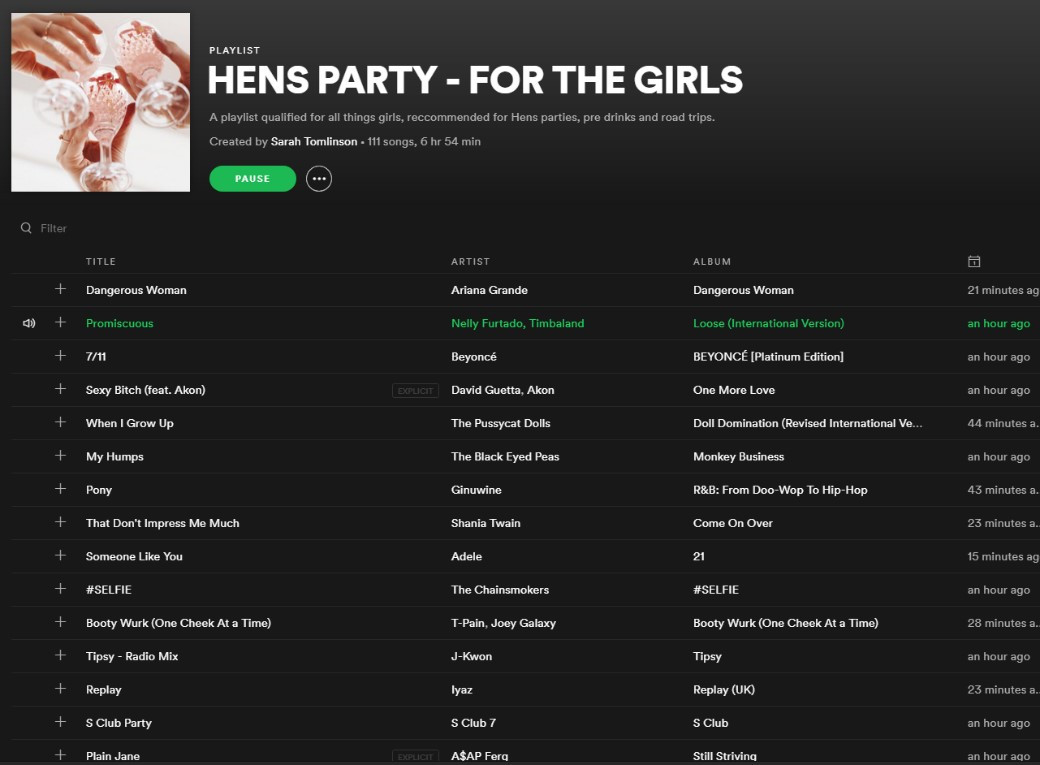The image size is (1040, 765).
Task: Add 7/11 to library with plus icon
Action: point(60,356)
